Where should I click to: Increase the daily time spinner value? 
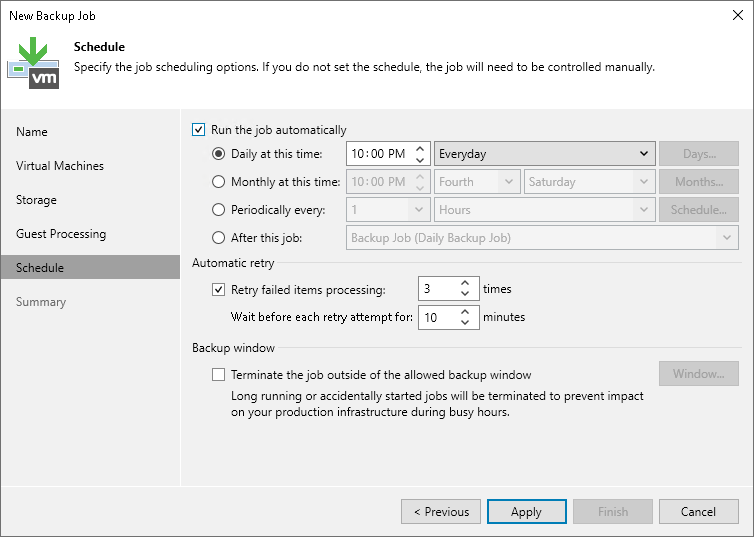point(421,149)
